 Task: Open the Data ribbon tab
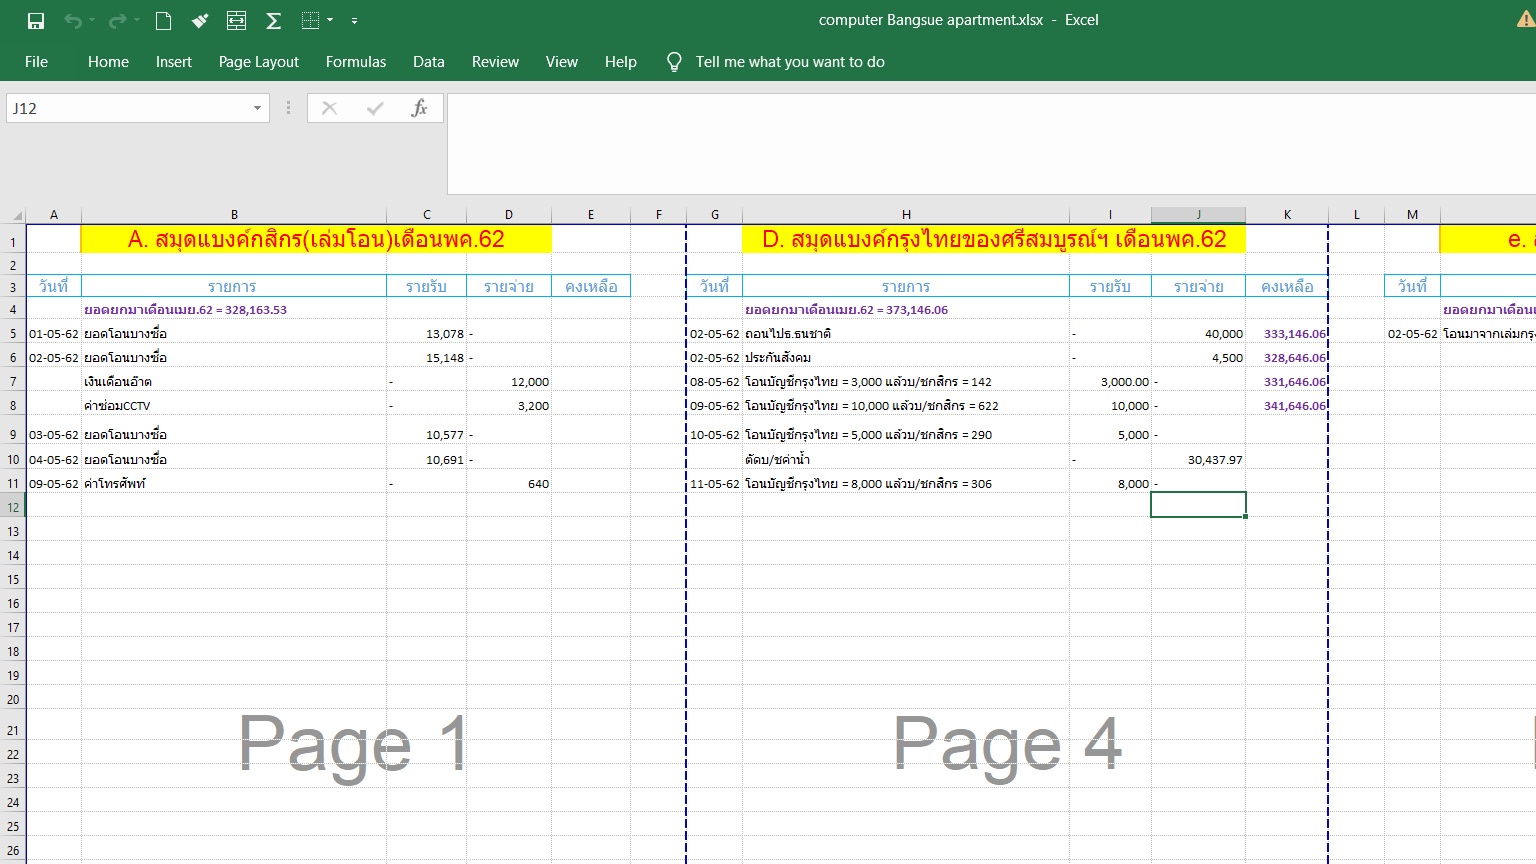coord(428,62)
